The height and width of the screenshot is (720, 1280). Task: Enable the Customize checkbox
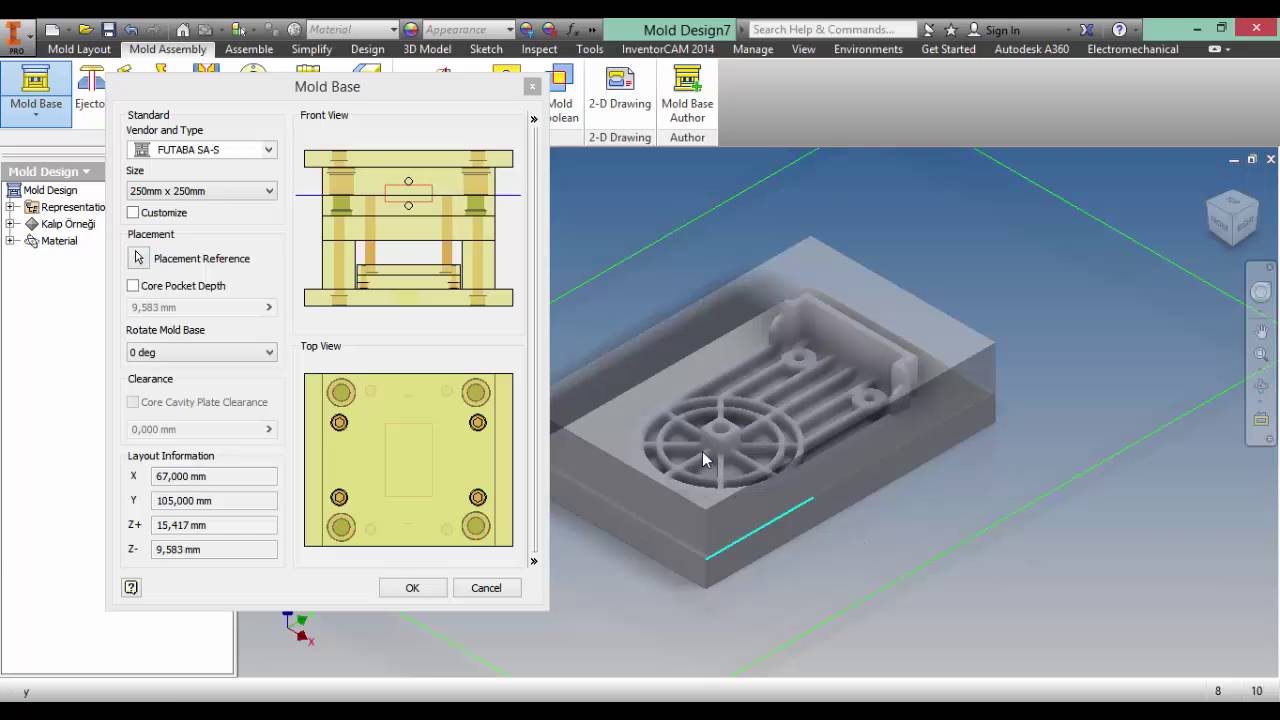tap(133, 213)
